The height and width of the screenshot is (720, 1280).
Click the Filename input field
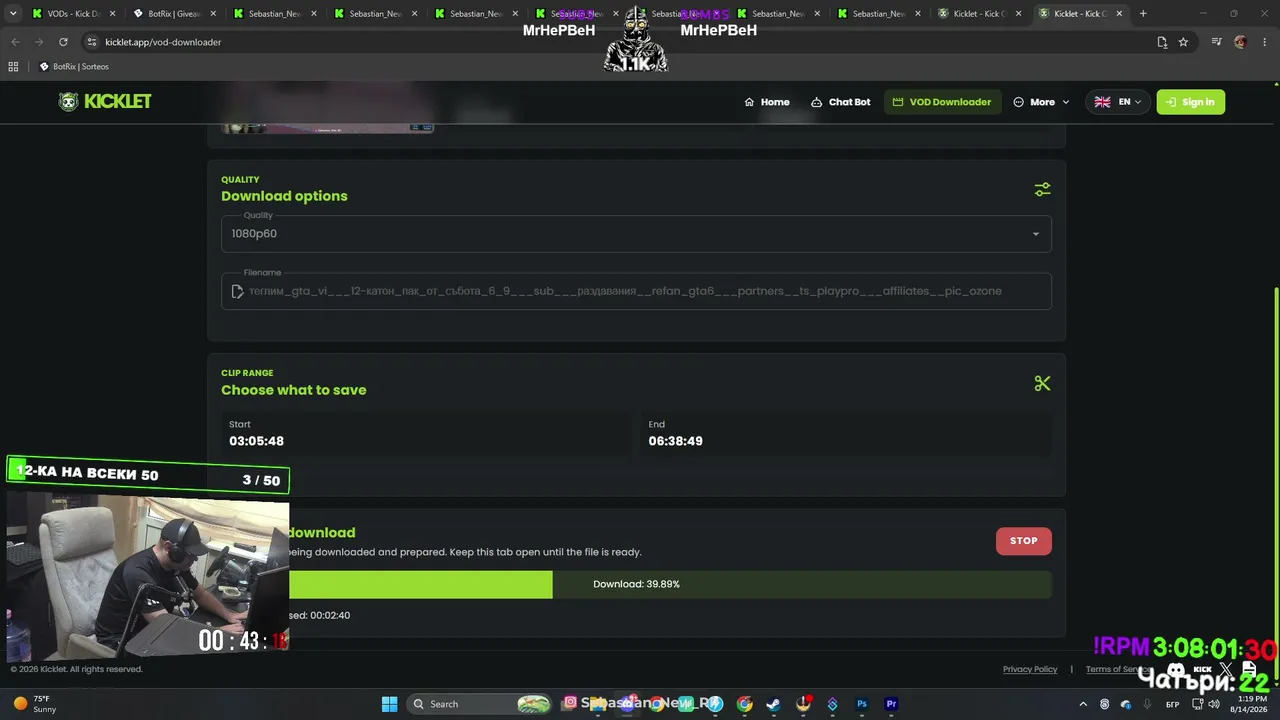point(636,291)
